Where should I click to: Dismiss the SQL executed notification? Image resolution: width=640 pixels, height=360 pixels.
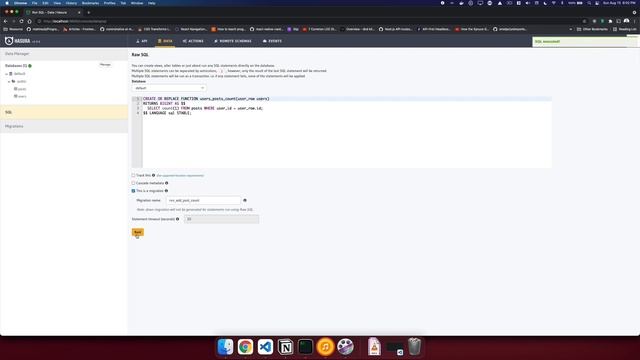coord(585,42)
